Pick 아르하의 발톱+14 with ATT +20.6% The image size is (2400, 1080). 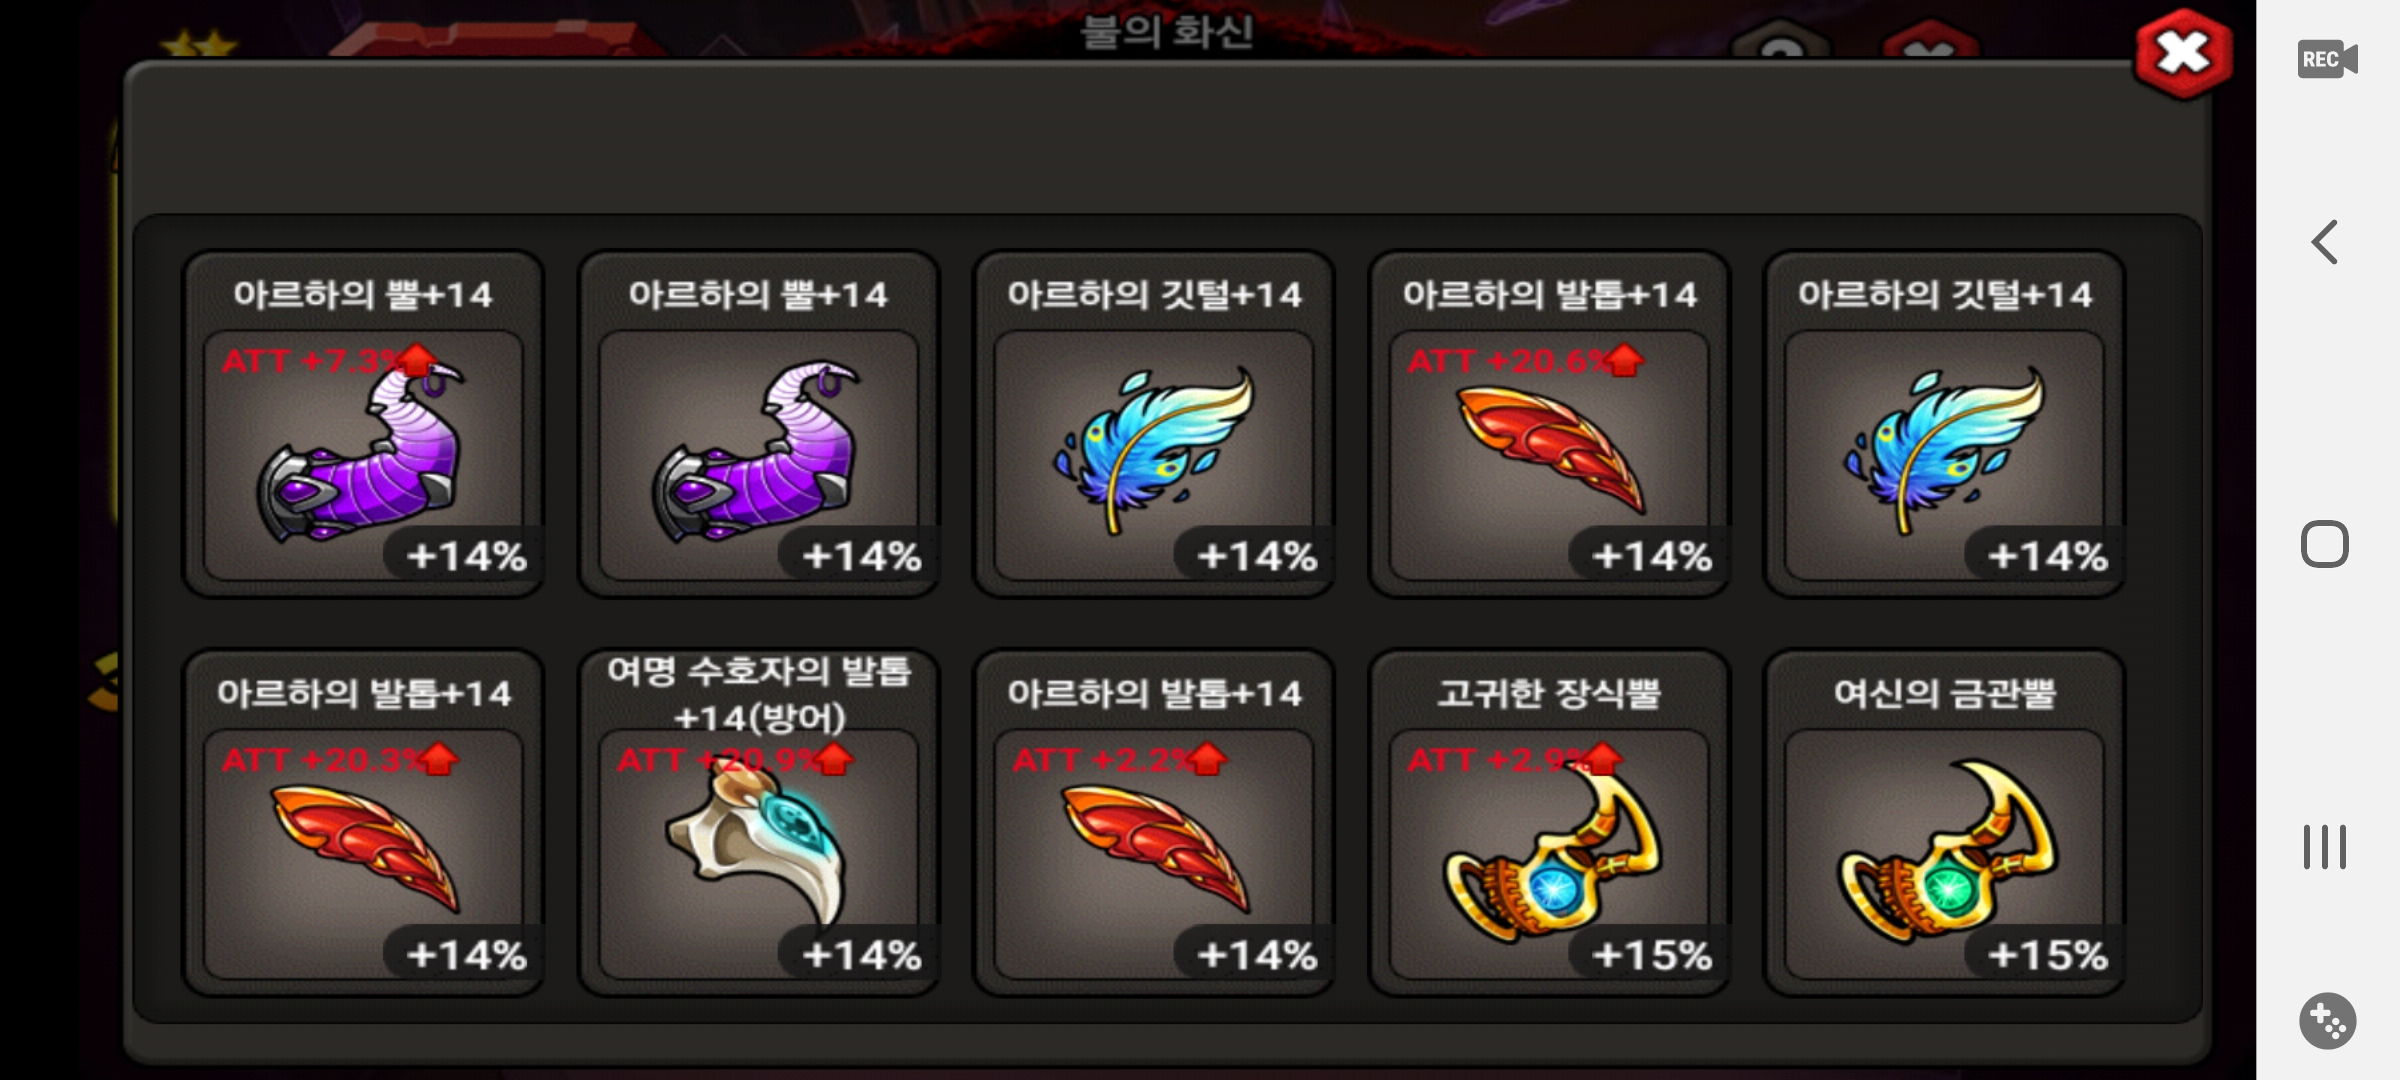click(1549, 424)
